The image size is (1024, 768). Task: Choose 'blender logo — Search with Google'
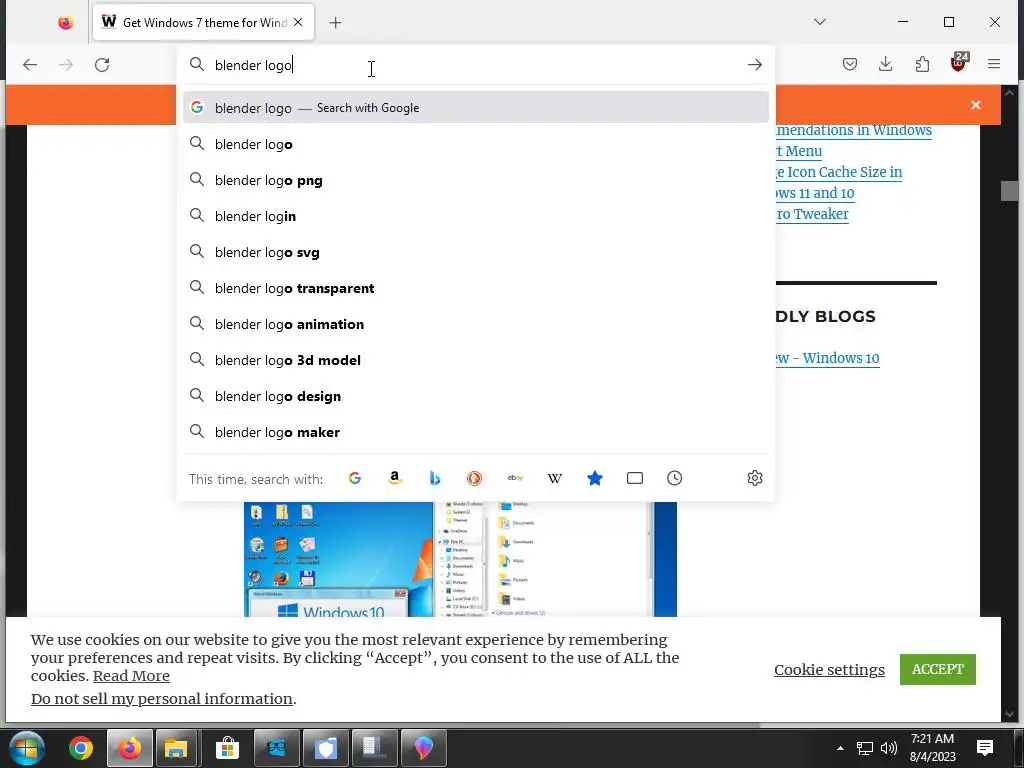tap(475, 108)
